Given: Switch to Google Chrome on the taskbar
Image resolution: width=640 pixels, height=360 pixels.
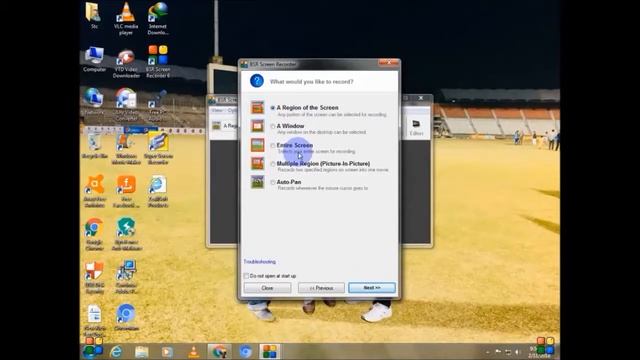Looking at the screenshot, I should (220, 351).
